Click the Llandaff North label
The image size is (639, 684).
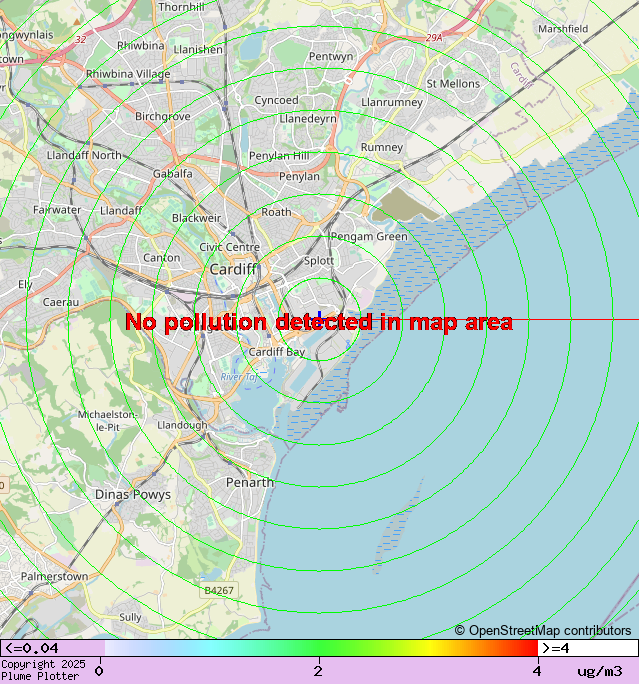click(84, 155)
